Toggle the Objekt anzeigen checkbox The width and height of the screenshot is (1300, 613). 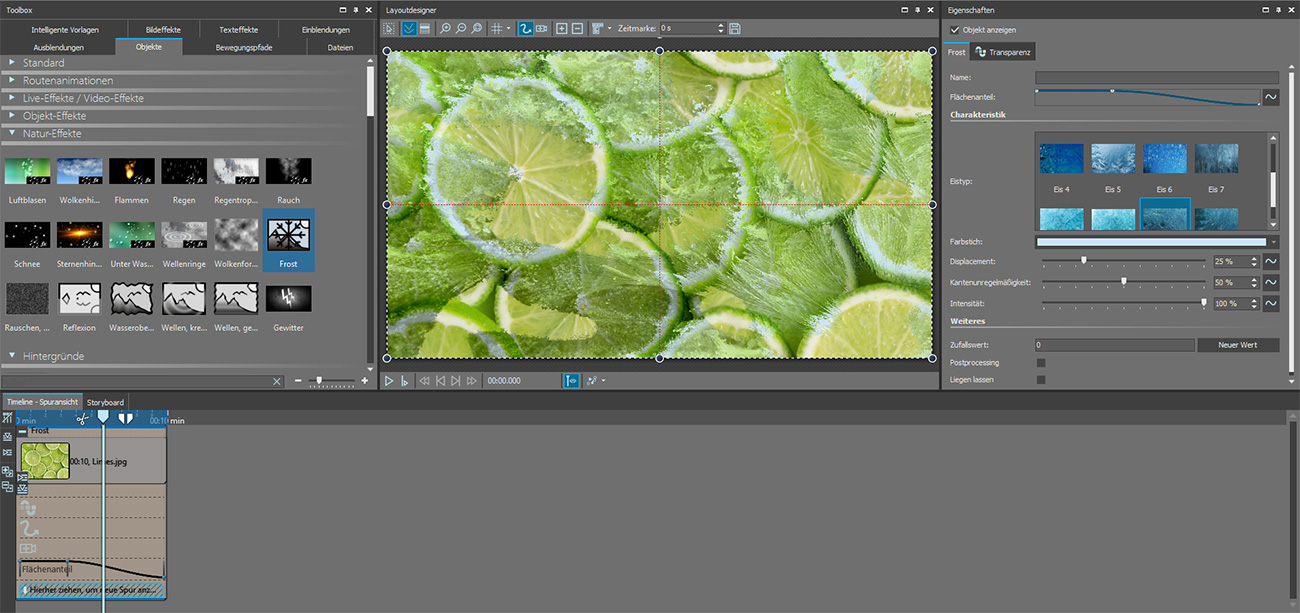955,30
